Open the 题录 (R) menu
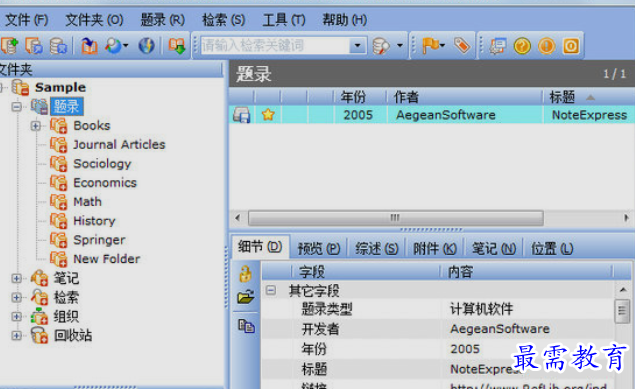Screen dimensions: 635x389 pyautogui.click(x=162, y=19)
